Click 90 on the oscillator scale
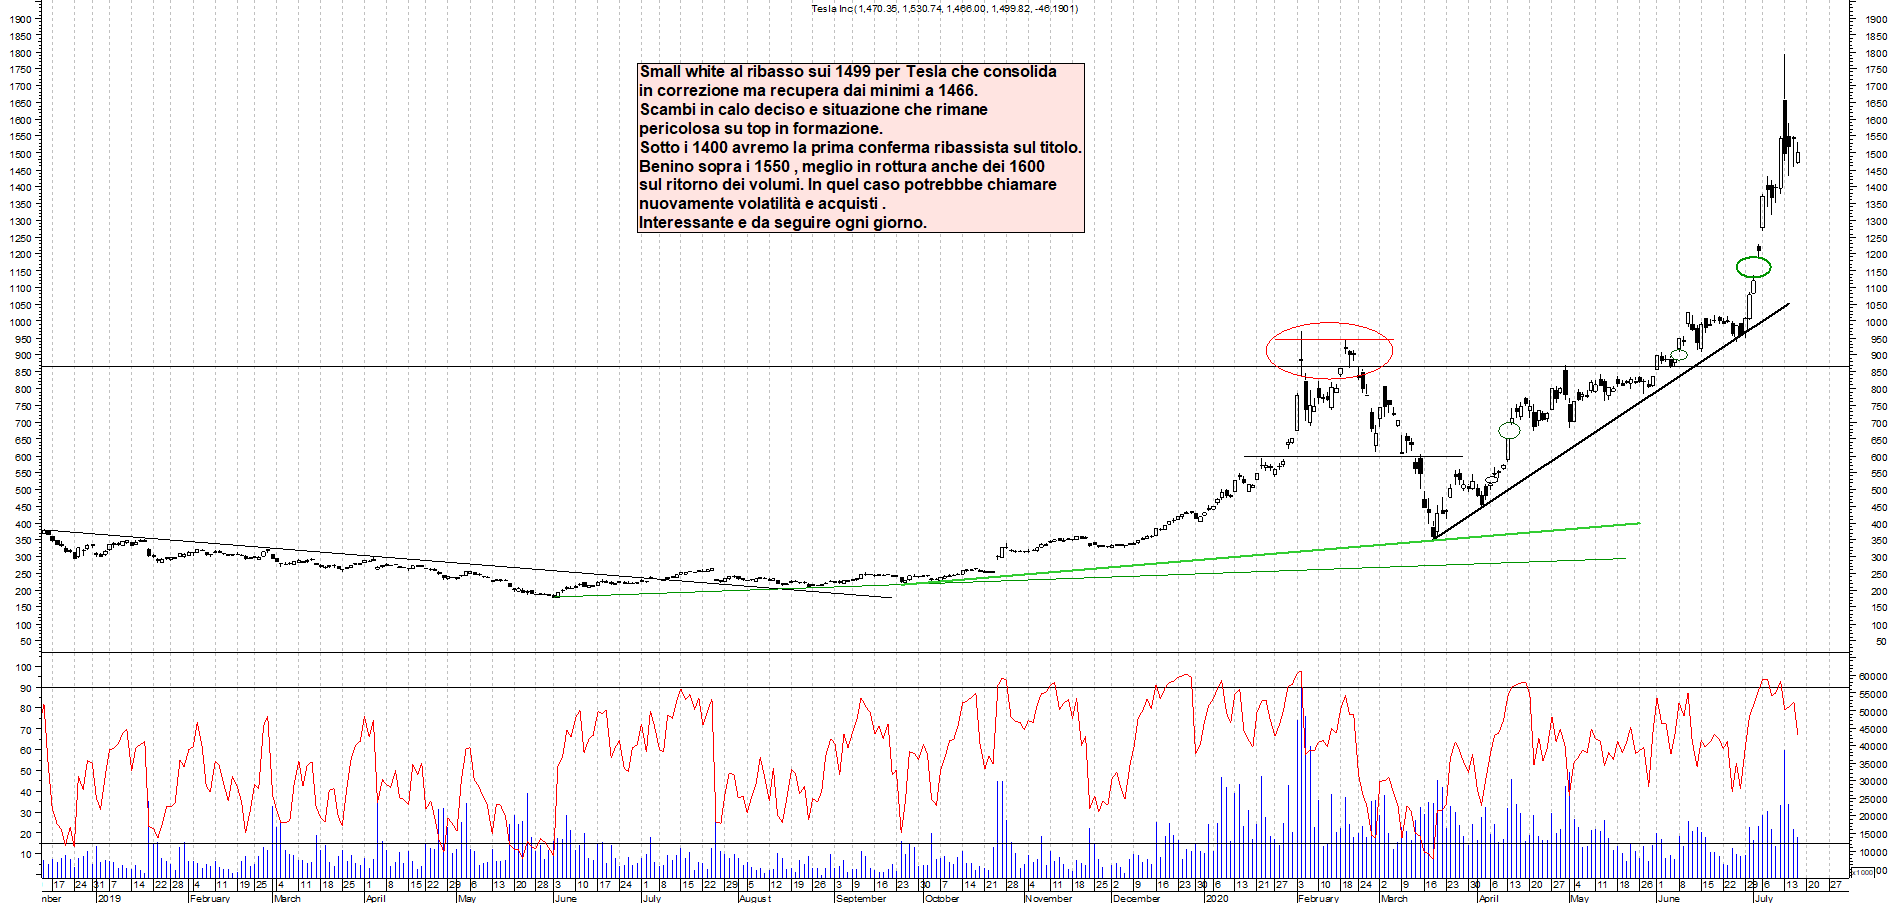Image resolution: width=1890 pixels, height=903 pixels. click(x=25, y=689)
